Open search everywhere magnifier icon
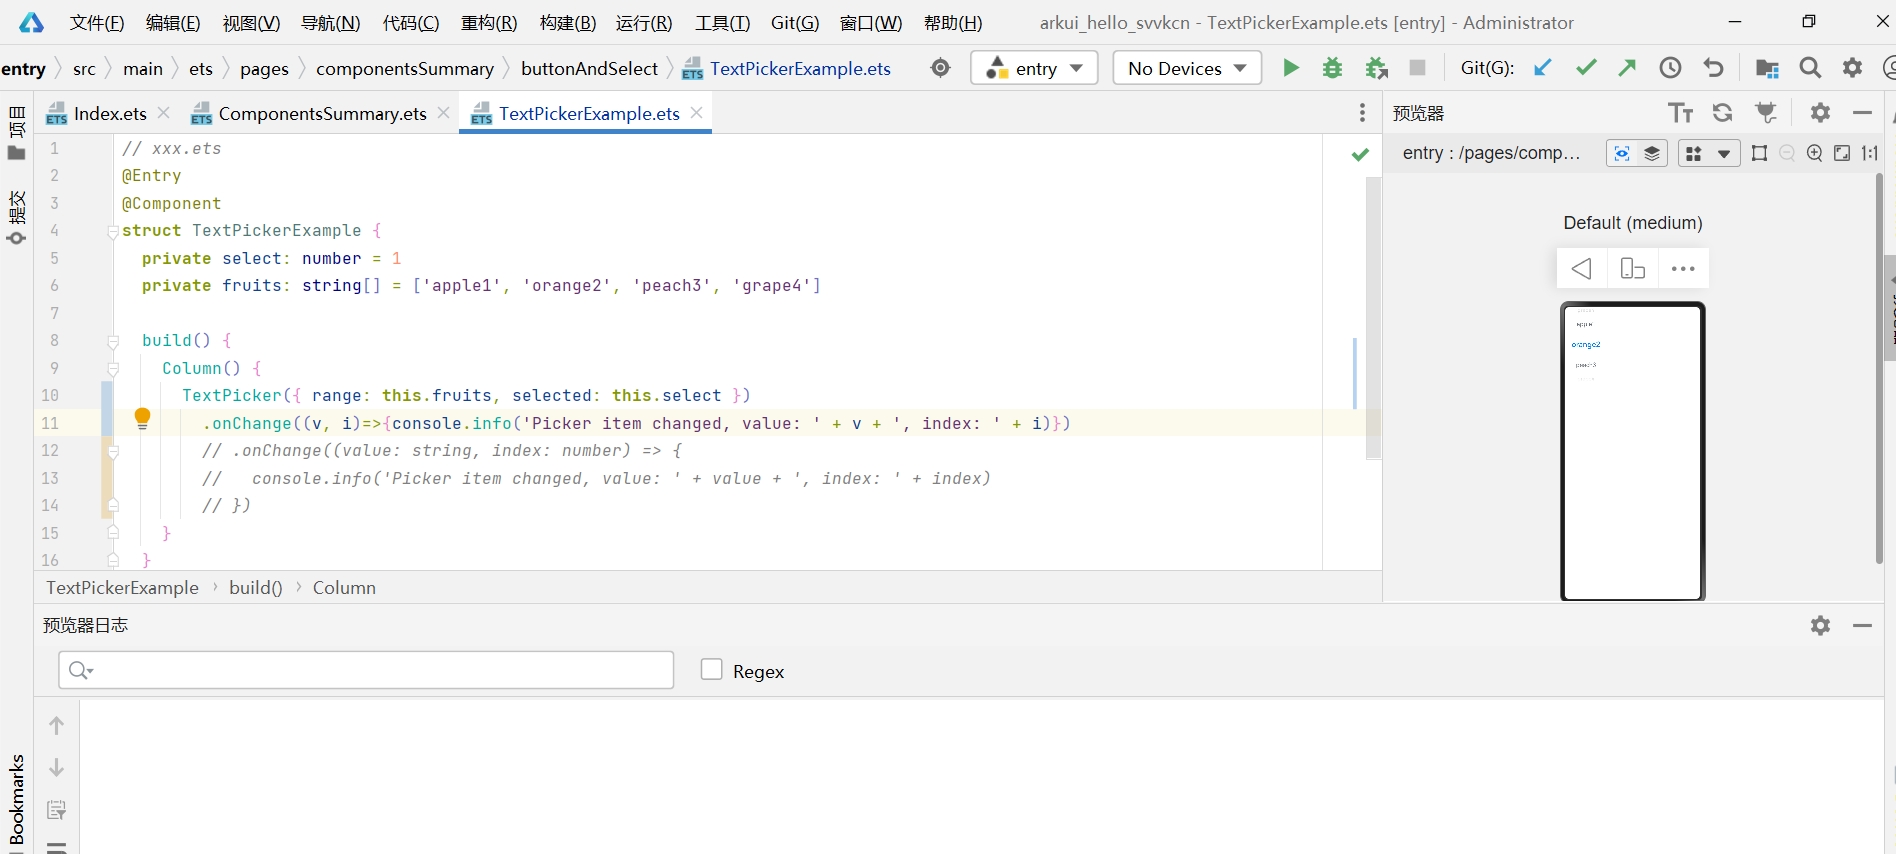The height and width of the screenshot is (854, 1896). 1810,68
